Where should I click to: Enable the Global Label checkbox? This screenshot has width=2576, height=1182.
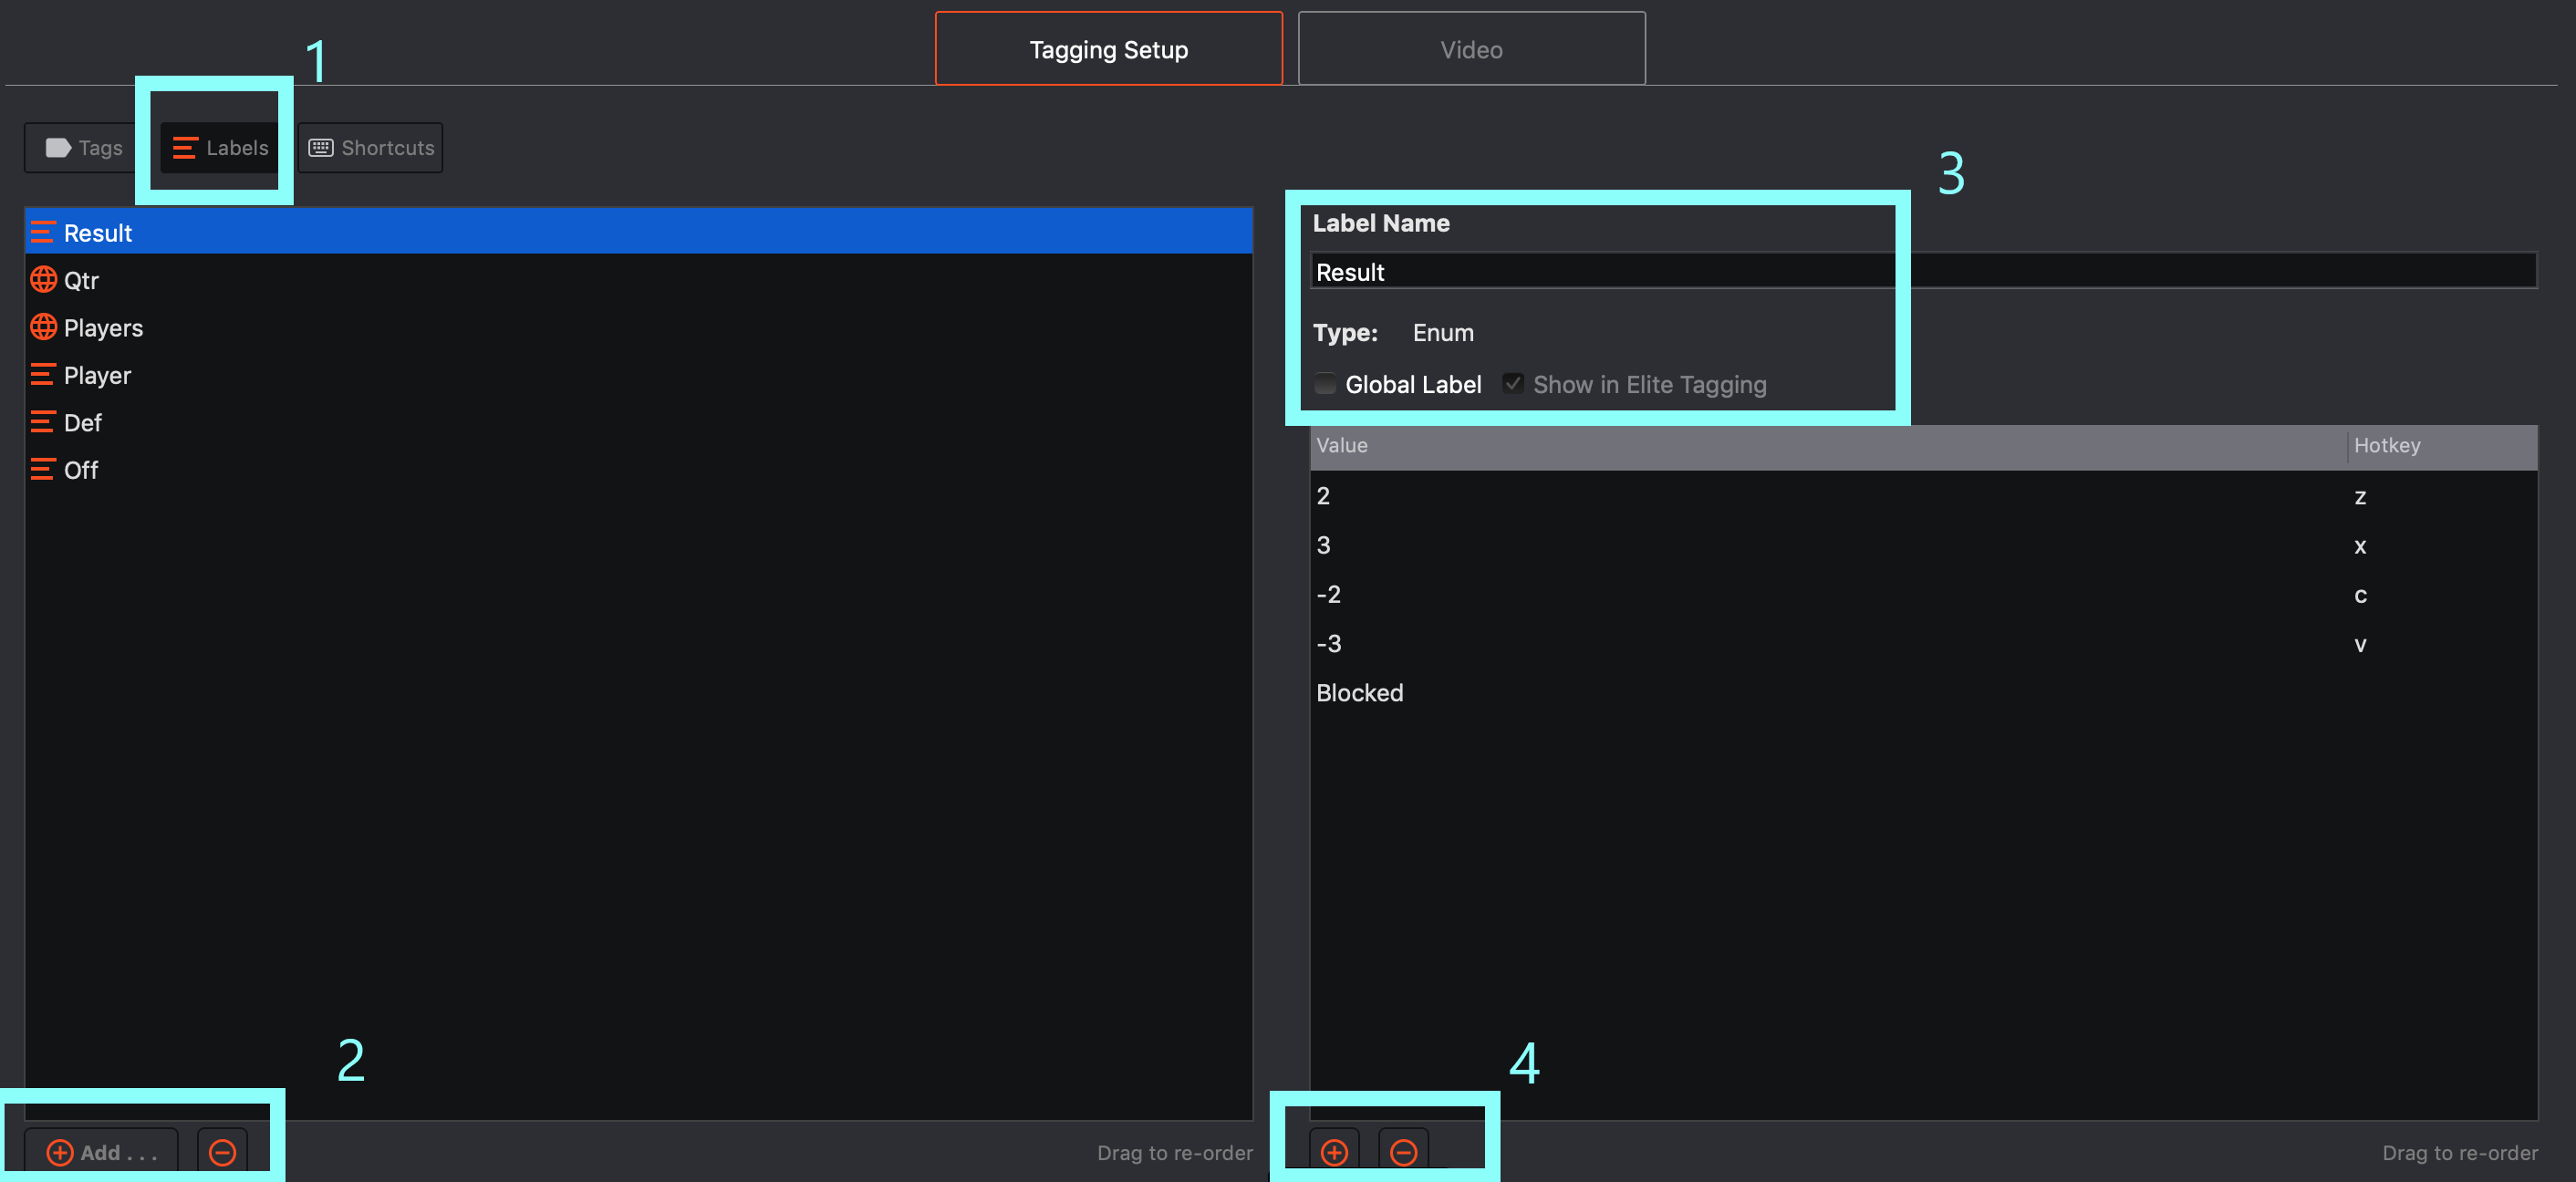[x=1325, y=384]
